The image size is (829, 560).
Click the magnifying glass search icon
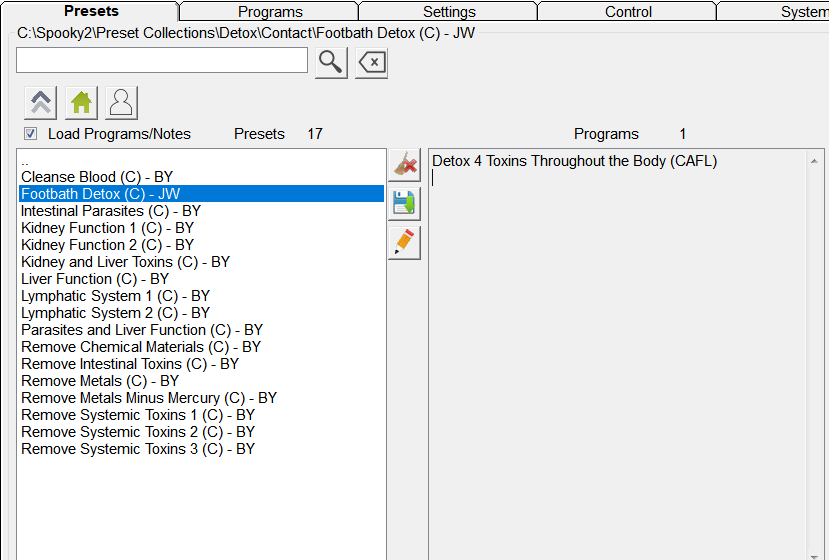click(x=331, y=62)
